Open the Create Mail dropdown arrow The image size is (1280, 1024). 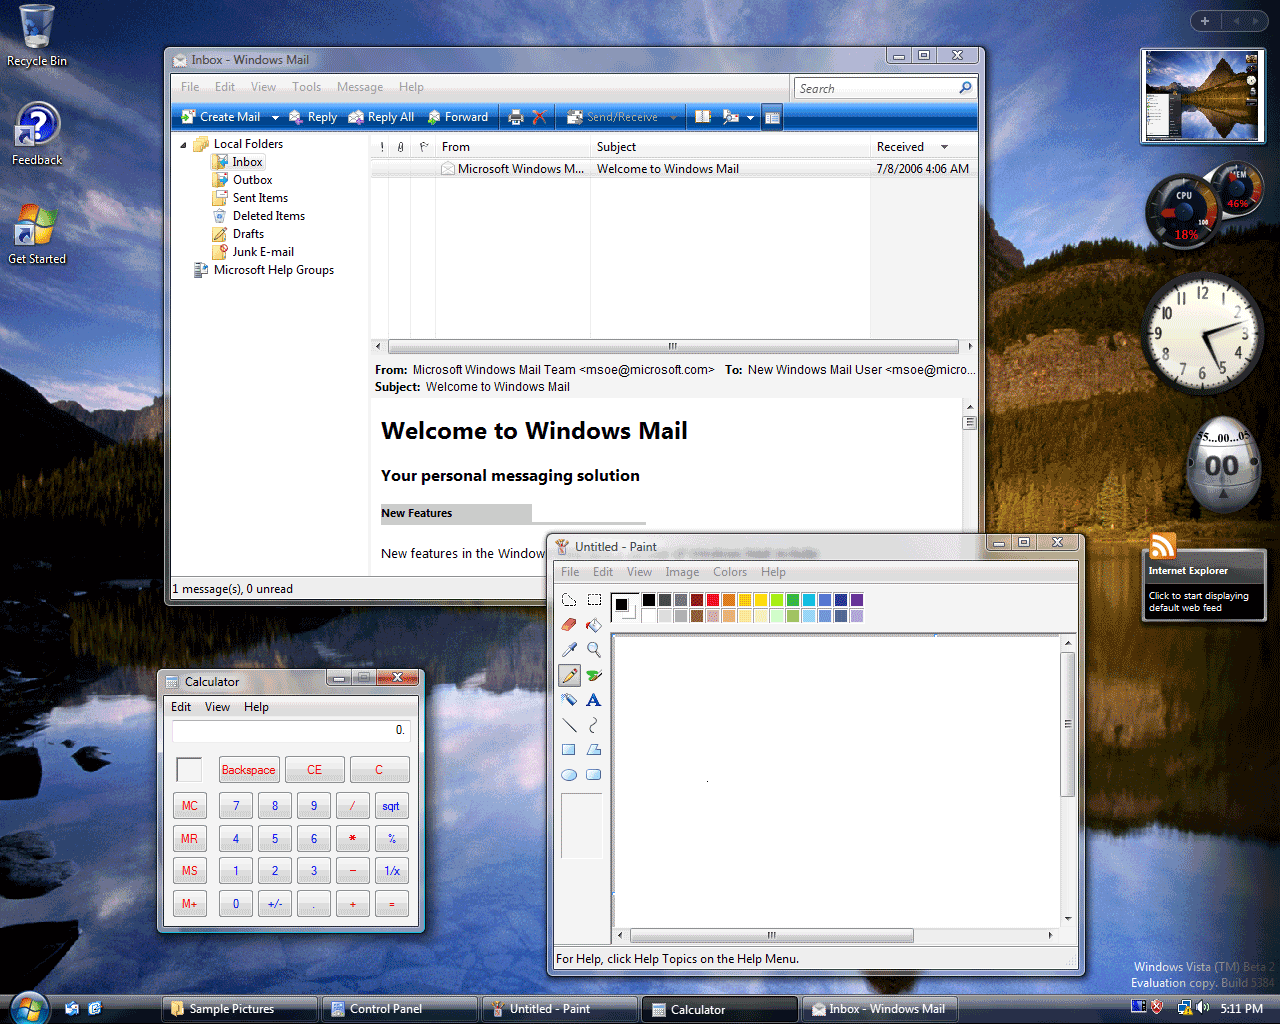click(x=275, y=118)
